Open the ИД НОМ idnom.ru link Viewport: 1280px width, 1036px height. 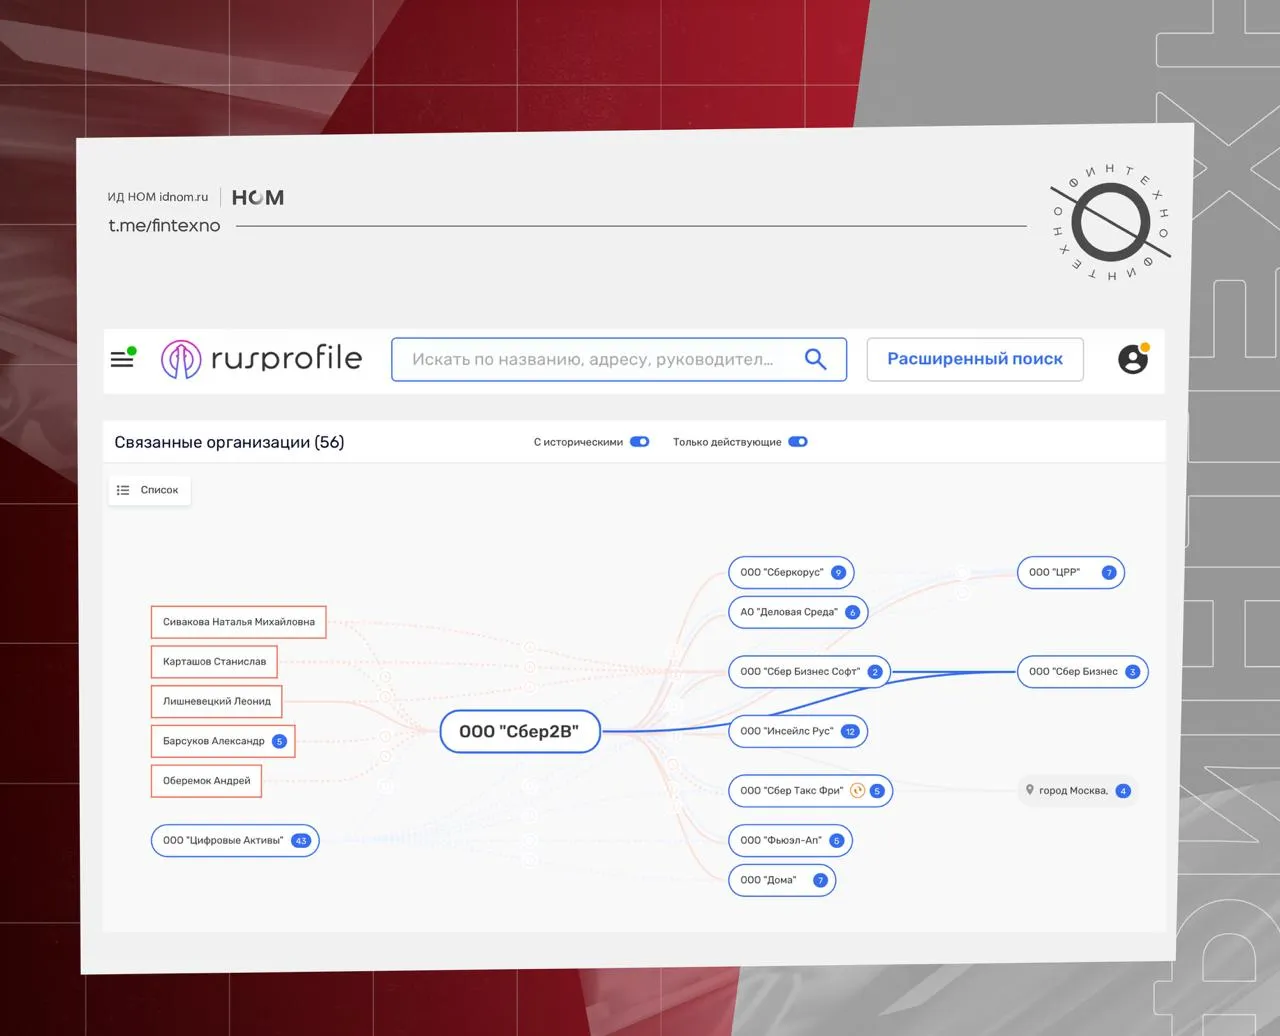coord(158,197)
